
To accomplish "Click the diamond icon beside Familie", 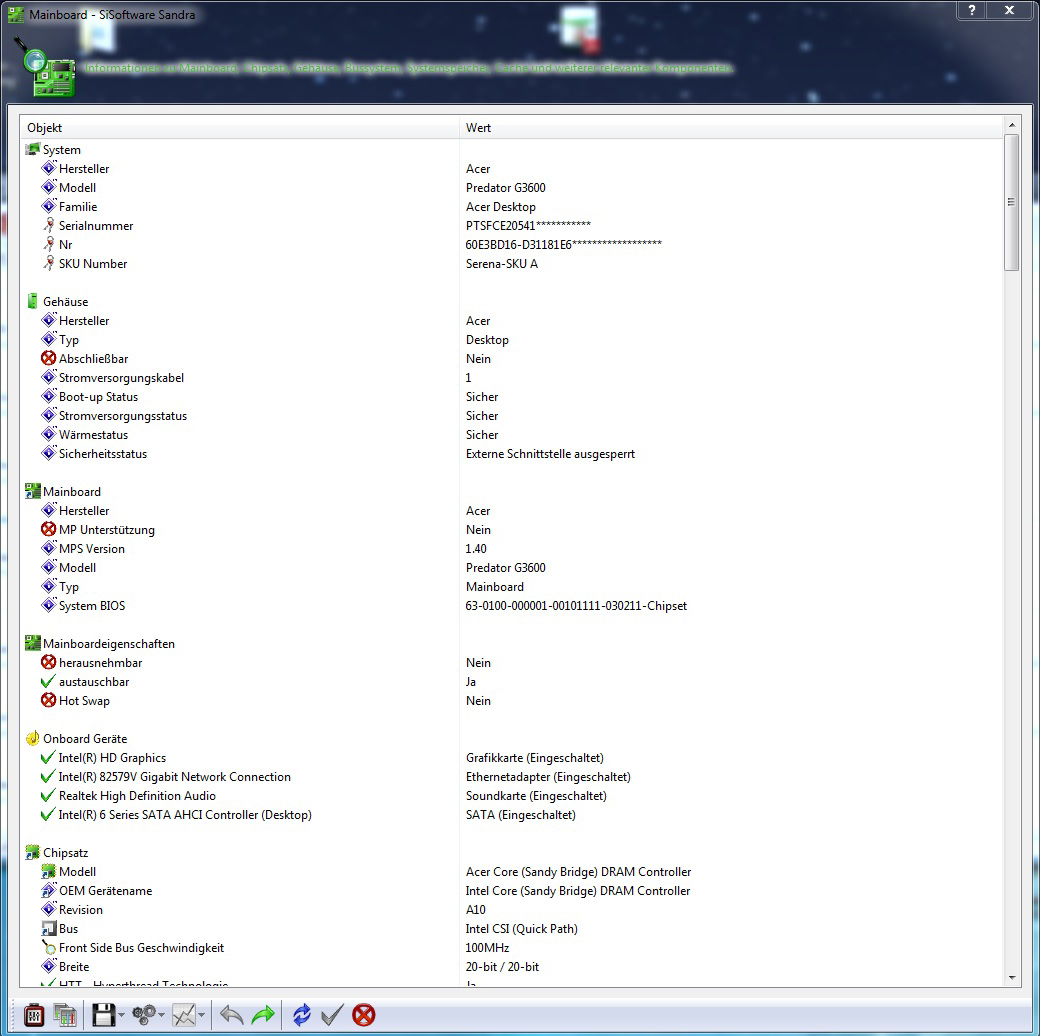I will 48,206.
